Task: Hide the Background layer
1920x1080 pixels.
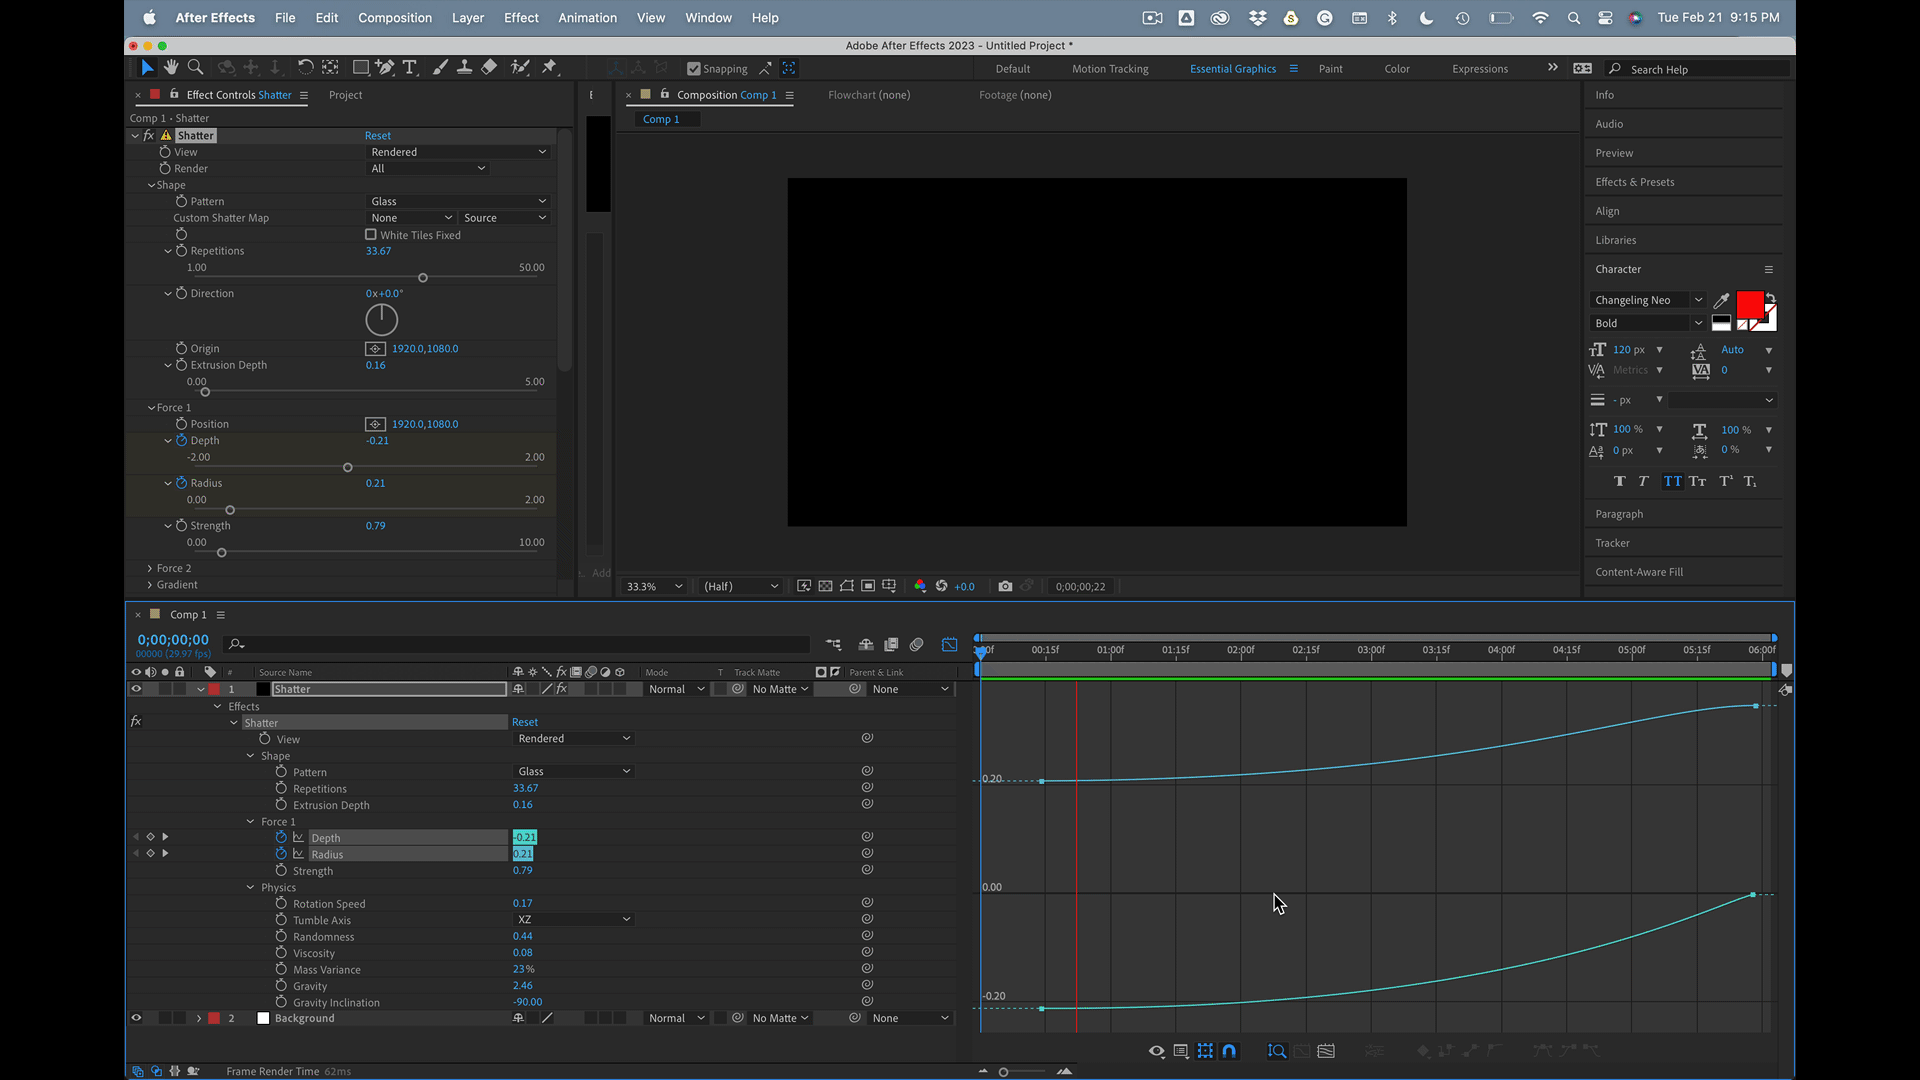Action: [x=137, y=1017]
